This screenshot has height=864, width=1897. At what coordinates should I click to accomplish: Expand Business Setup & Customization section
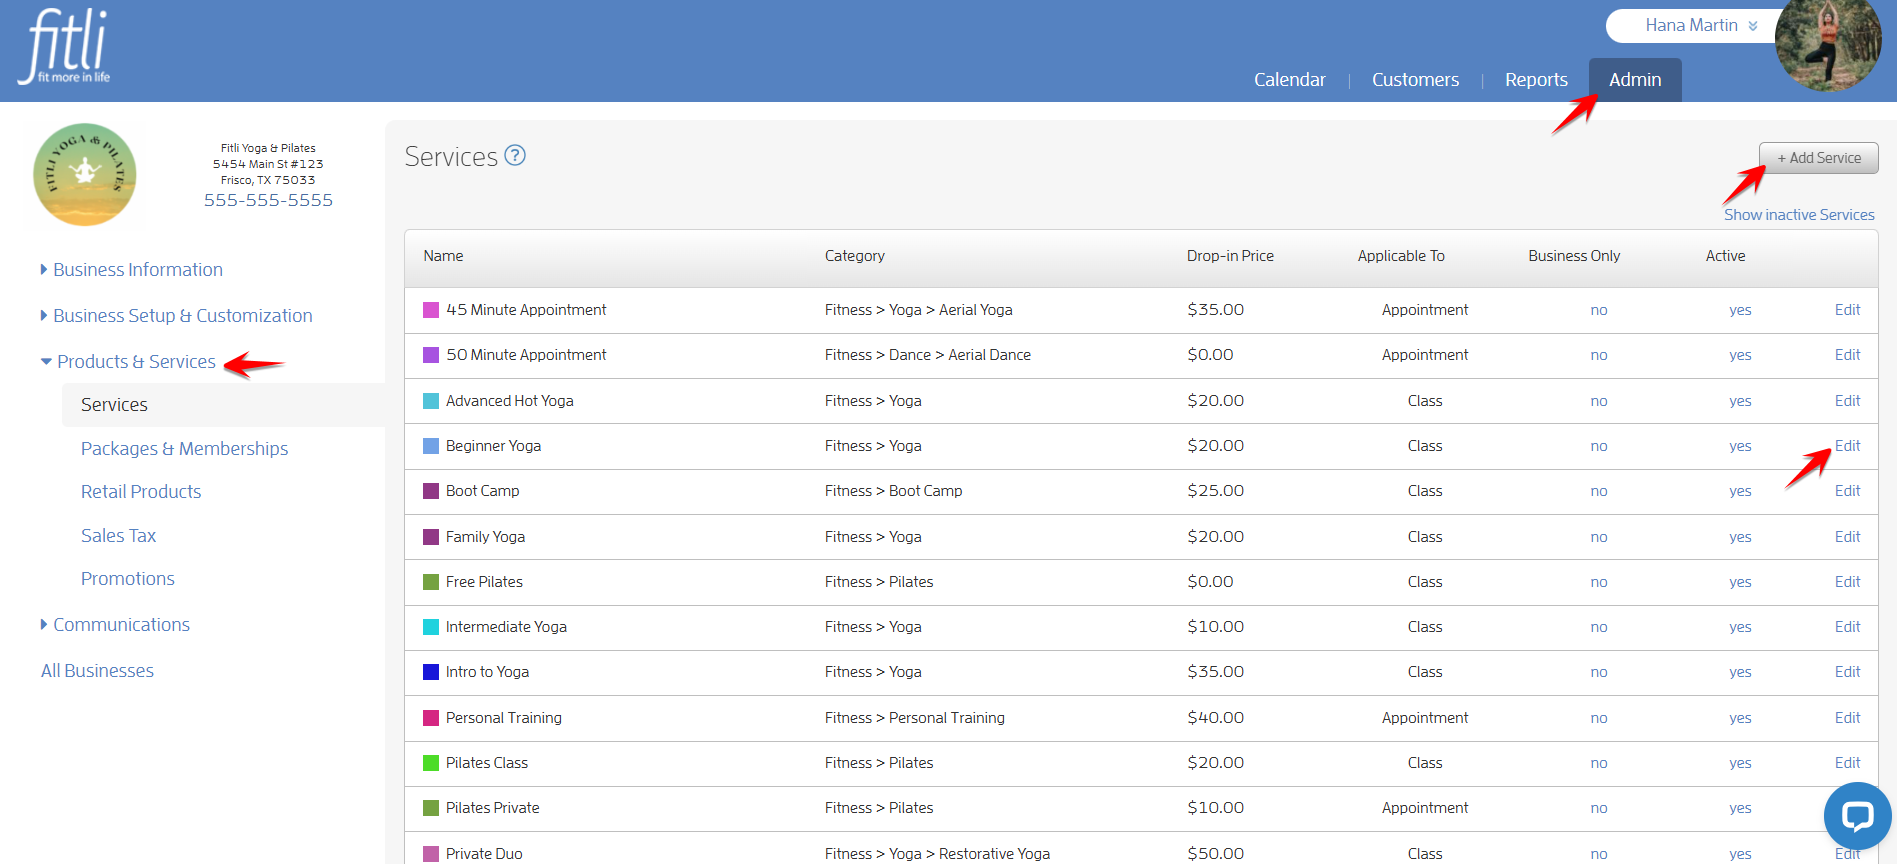click(176, 315)
